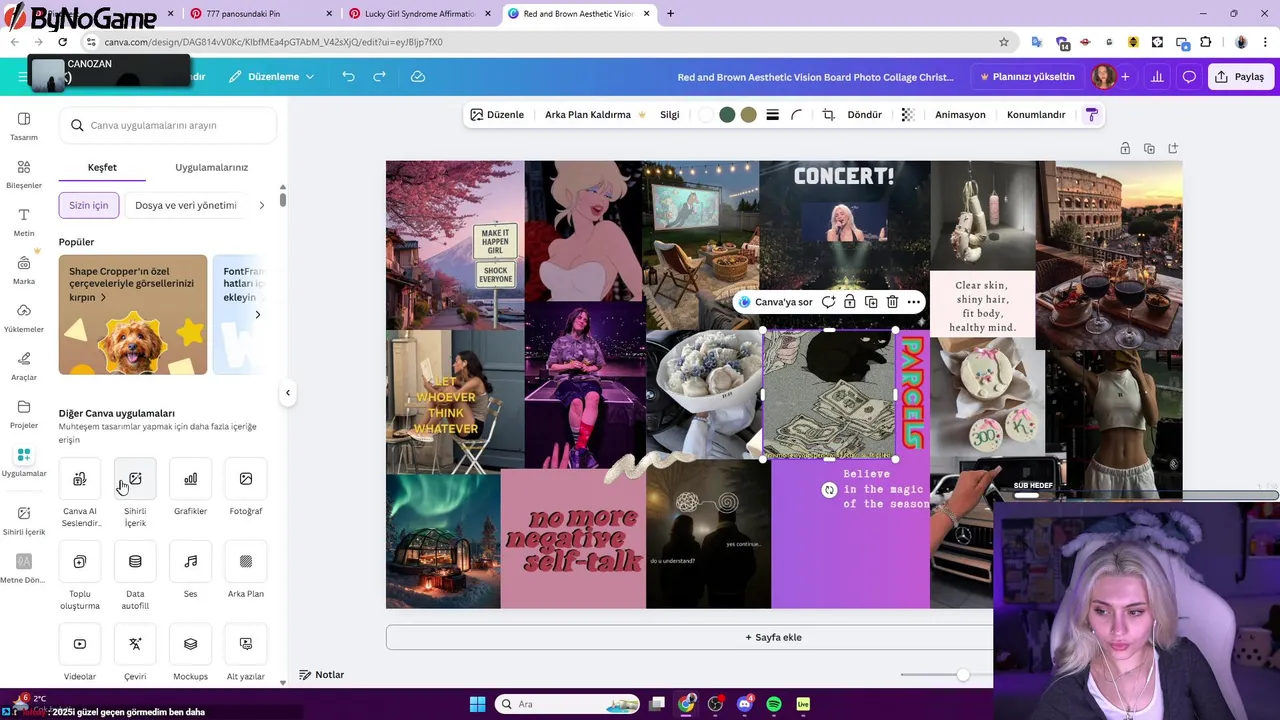Open the crop tool in toolbar
The image size is (1280, 720).
point(828,115)
